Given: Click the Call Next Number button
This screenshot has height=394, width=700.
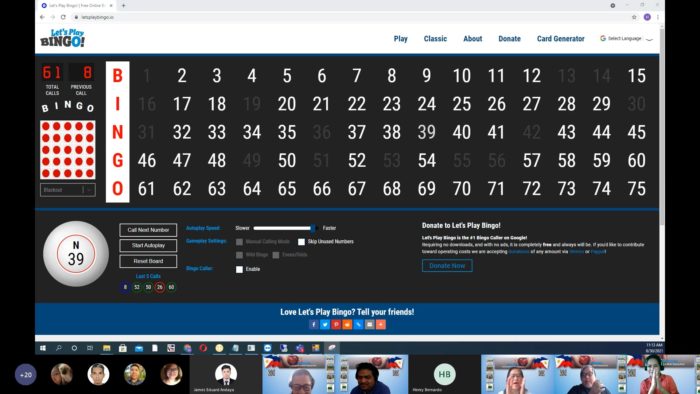Looking at the screenshot, I should point(148,230).
